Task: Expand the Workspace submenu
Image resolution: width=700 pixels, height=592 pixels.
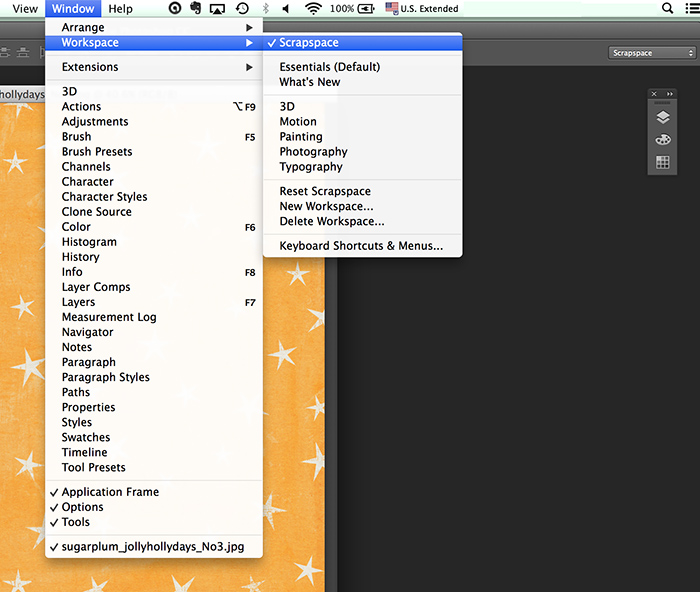Action: (154, 42)
